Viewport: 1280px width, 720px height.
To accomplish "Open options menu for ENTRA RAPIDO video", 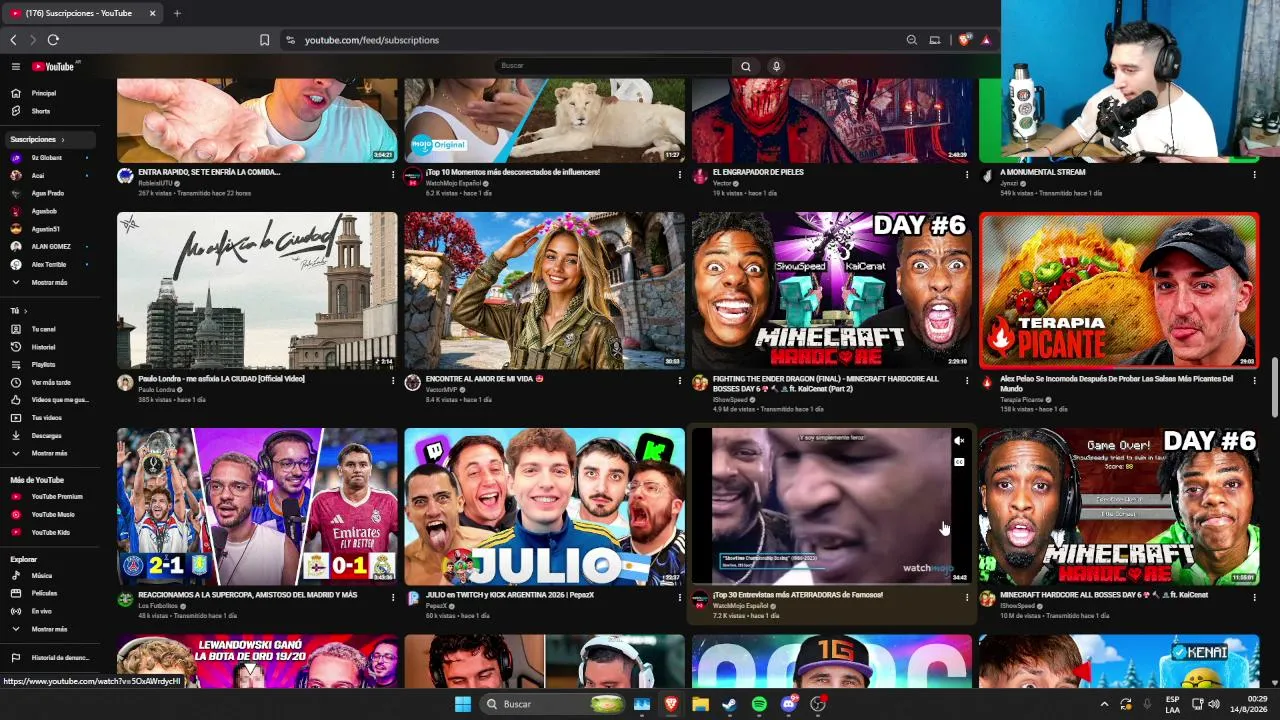I will coord(392,175).
